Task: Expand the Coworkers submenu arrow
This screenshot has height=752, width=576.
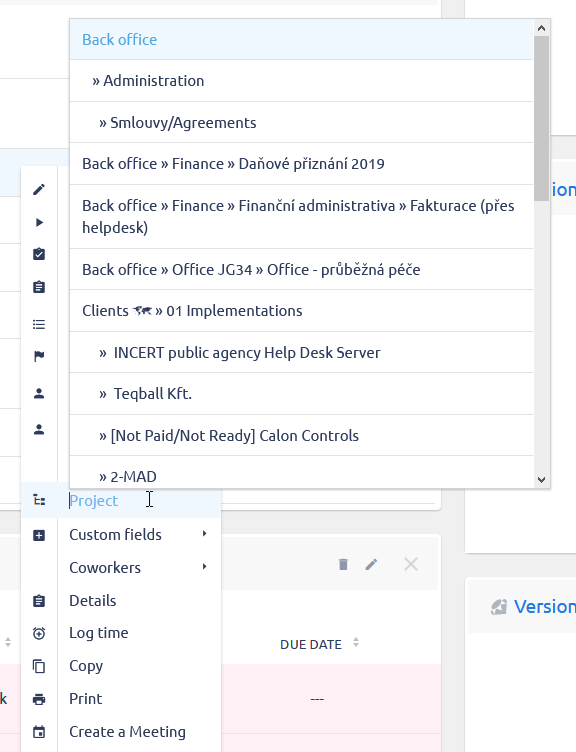Action: pos(205,566)
